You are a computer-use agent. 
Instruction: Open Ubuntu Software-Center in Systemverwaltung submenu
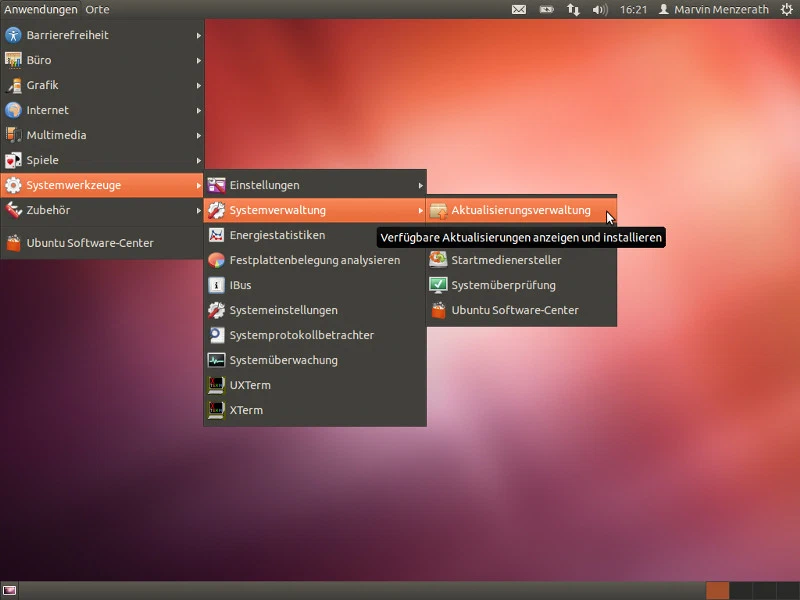click(521, 310)
